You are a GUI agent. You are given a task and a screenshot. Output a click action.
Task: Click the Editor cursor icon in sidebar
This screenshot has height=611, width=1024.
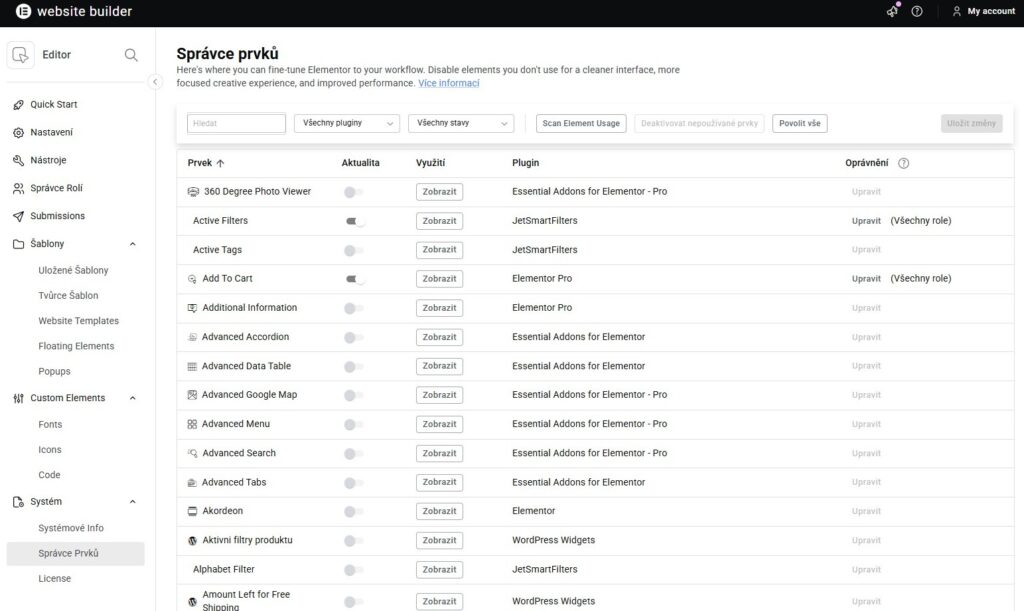(x=21, y=55)
